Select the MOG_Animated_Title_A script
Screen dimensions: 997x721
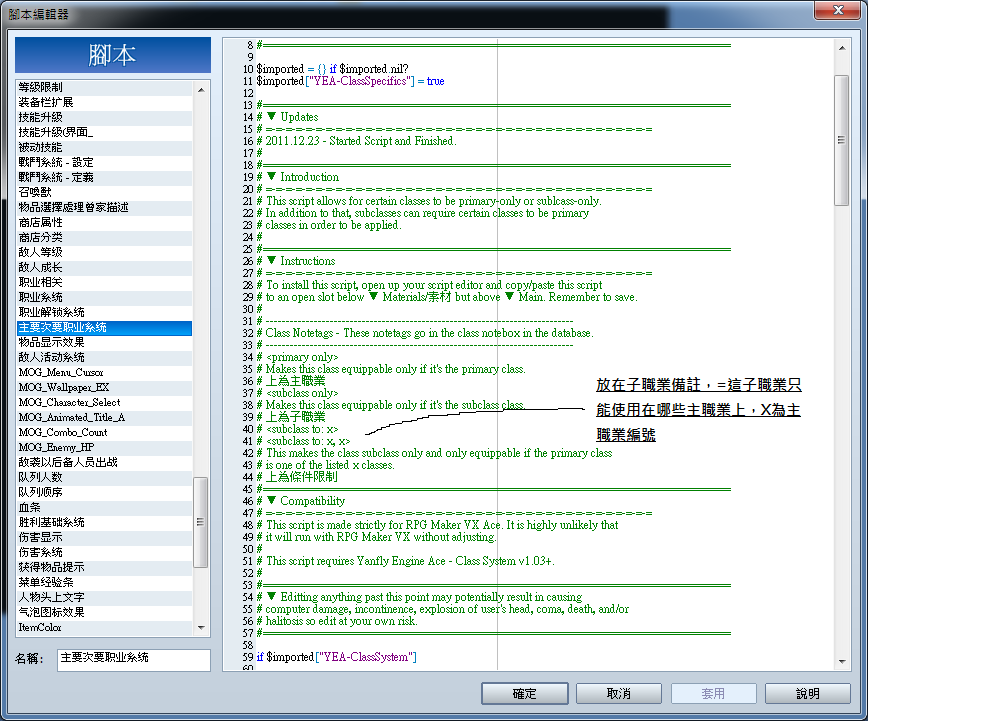click(104, 417)
